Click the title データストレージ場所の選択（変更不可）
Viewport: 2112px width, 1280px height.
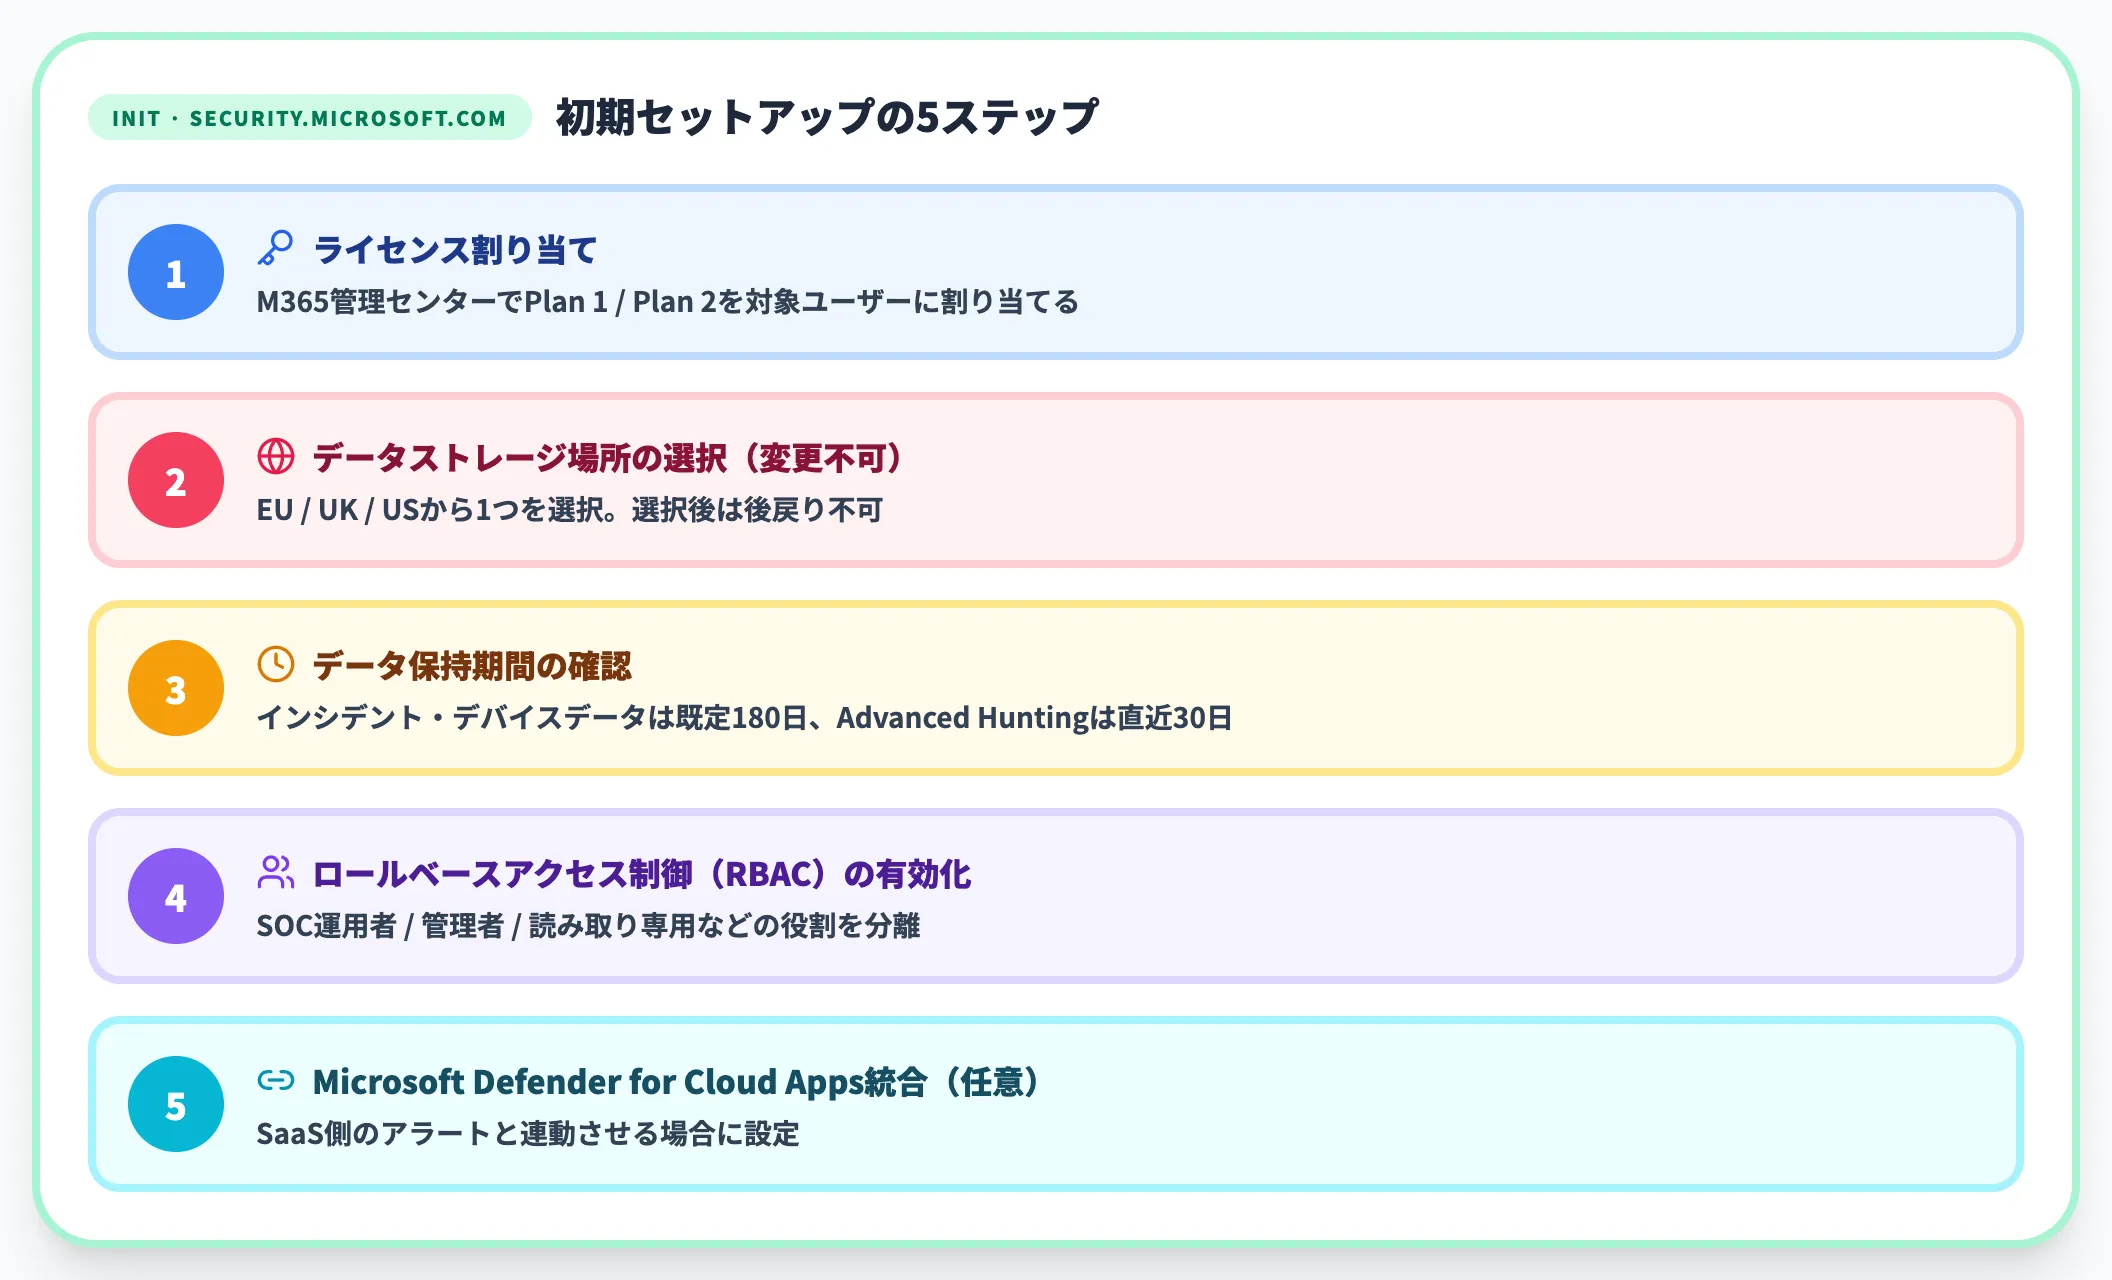coord(608,457)
